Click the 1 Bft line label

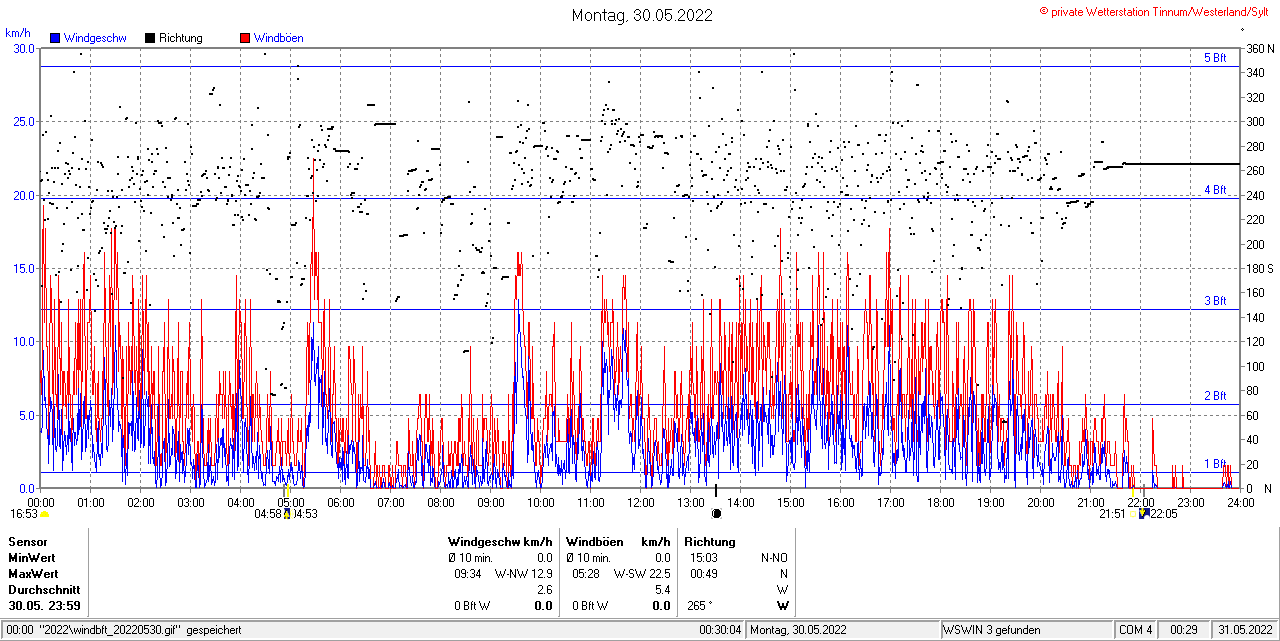click(1215, 464)
